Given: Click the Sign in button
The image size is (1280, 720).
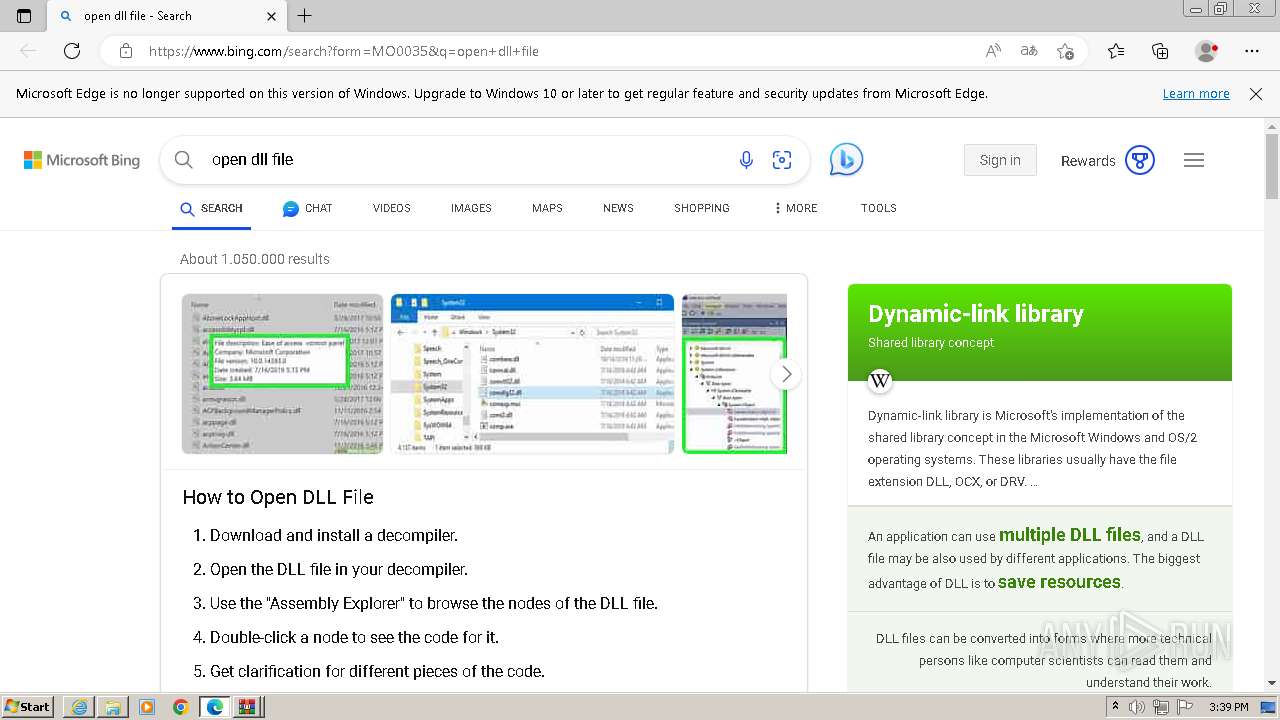Looking at the screenshot, I should click(x=1000, y=160).
